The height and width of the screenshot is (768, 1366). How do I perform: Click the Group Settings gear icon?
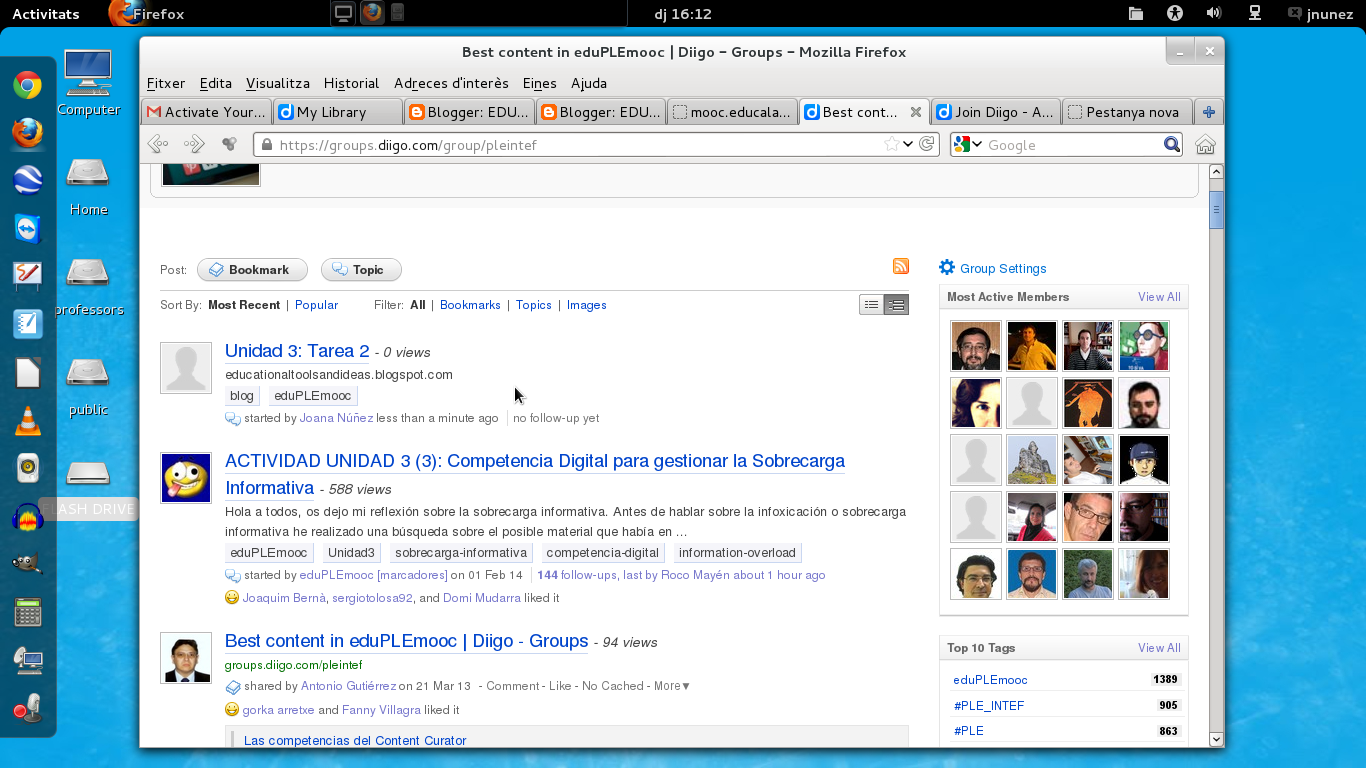tap(947, 267)
